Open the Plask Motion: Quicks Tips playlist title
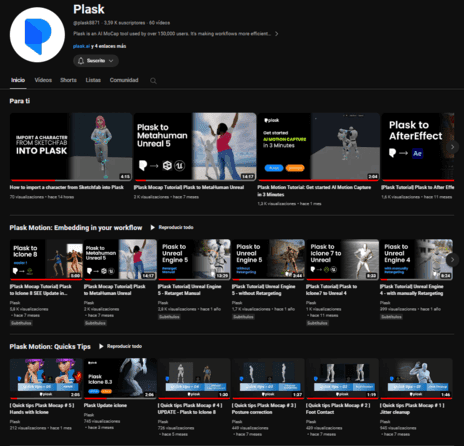The width and height of the screenshot is (464, 446). [50, 347]
